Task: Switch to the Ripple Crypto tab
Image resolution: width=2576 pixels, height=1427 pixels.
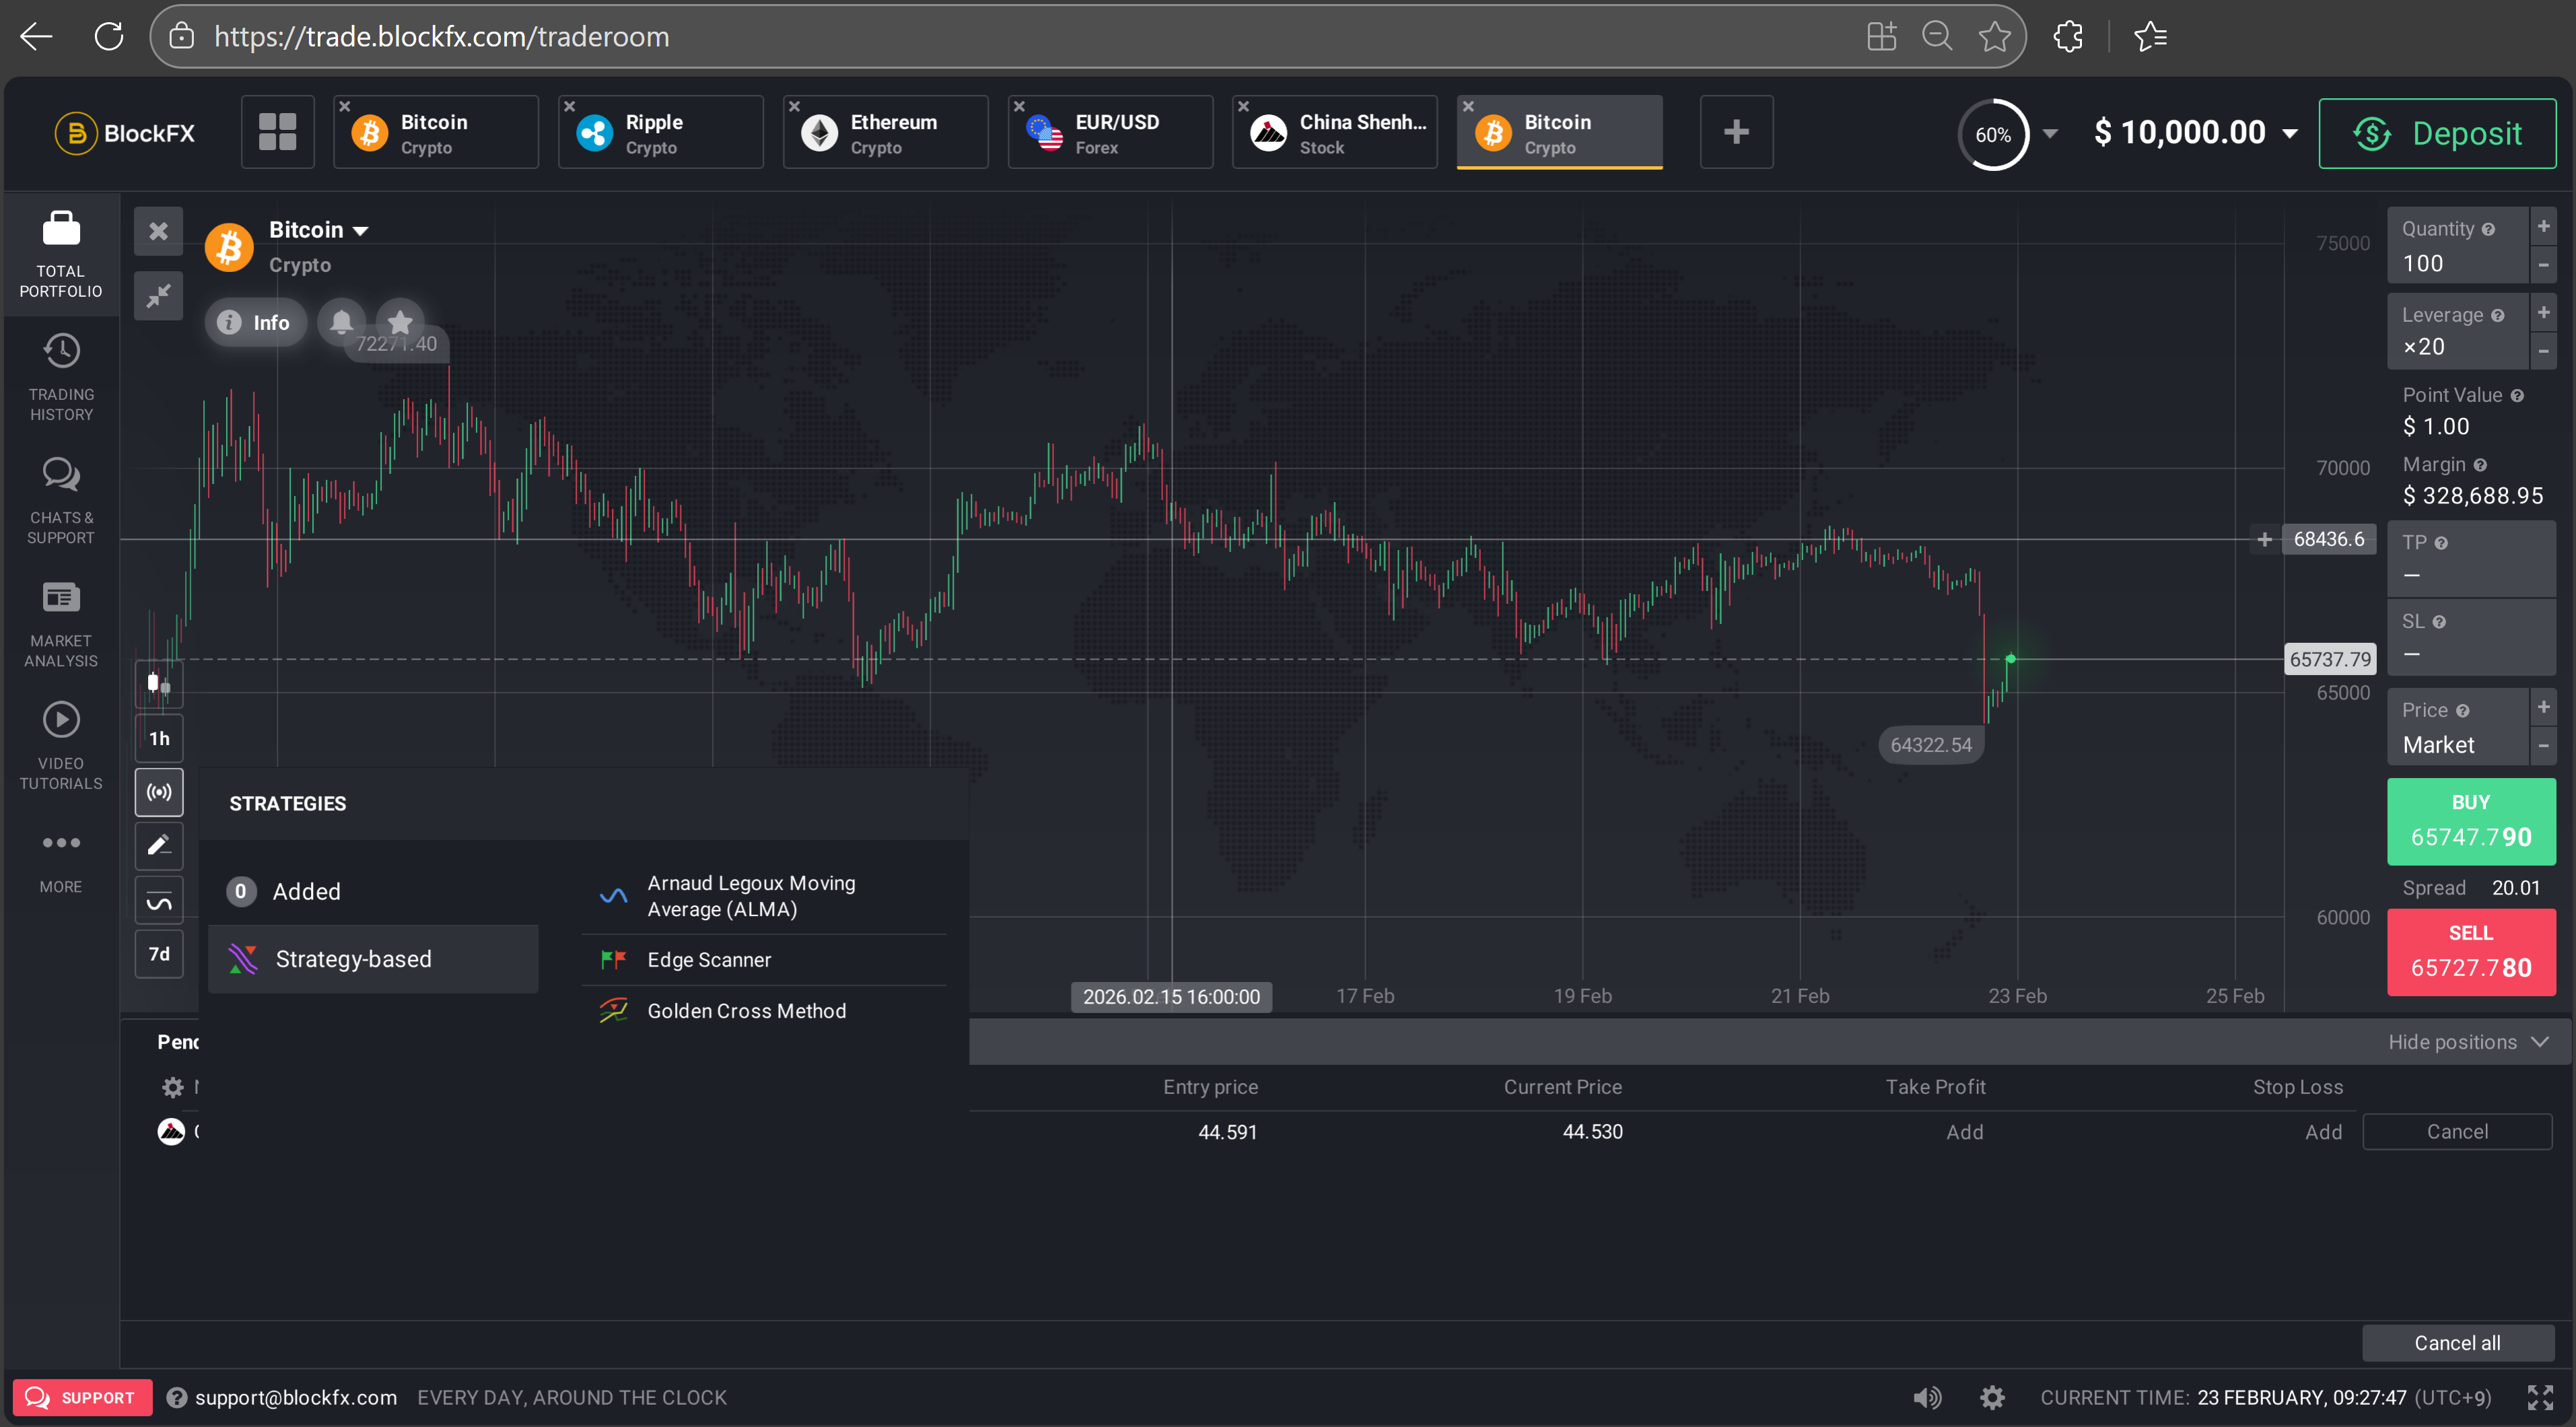Action: pos(661,133)
